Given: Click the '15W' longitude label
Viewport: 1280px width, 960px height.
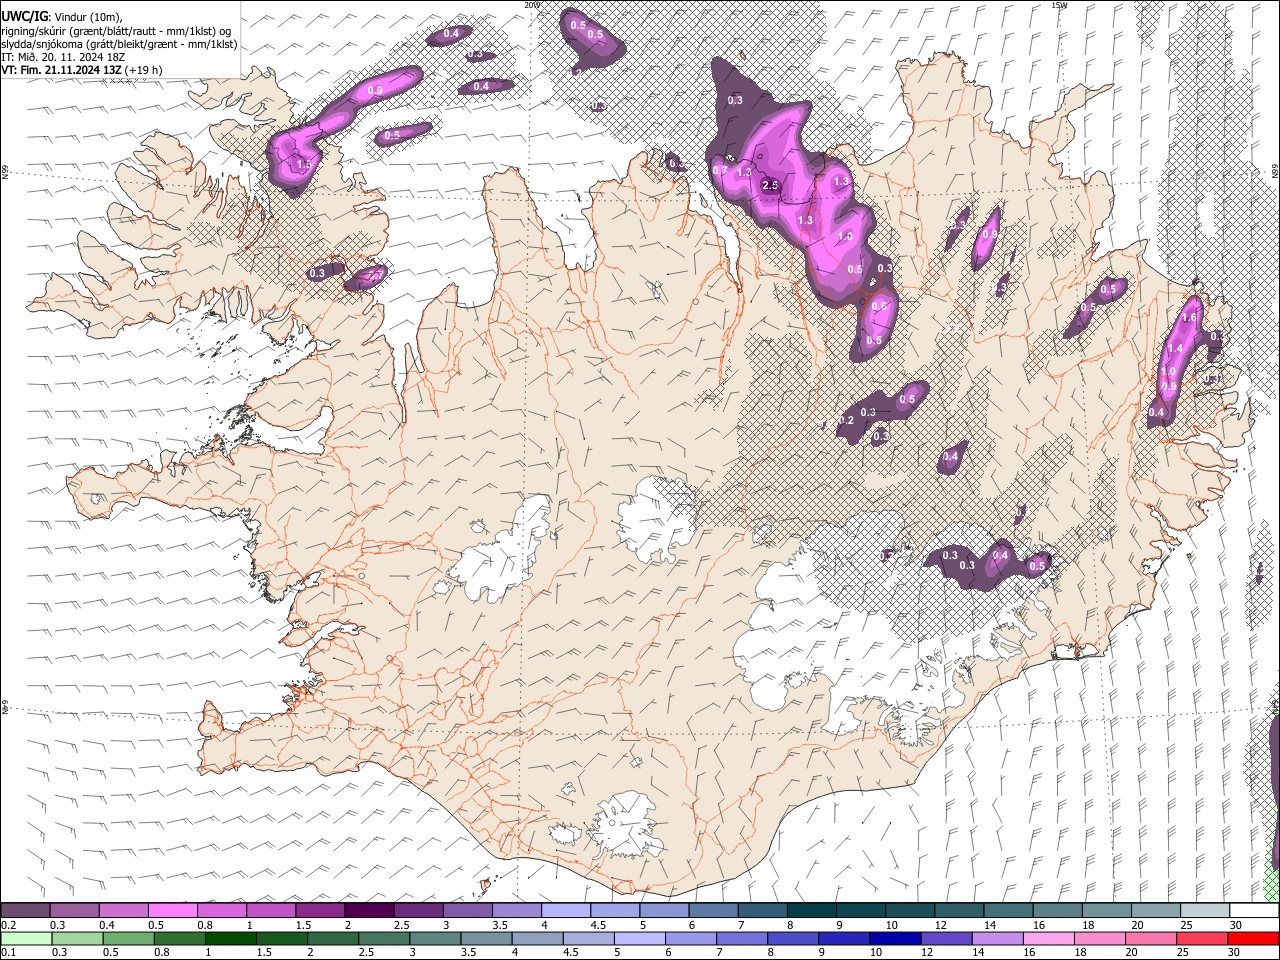Looking at the screenshot, I should (x=1060, y=5).
